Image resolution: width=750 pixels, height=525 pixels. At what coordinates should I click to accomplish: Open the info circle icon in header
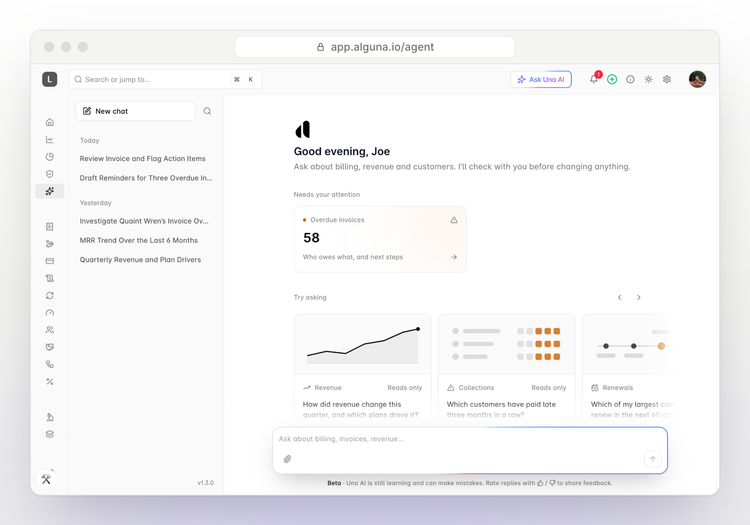(x=630, y=79)
